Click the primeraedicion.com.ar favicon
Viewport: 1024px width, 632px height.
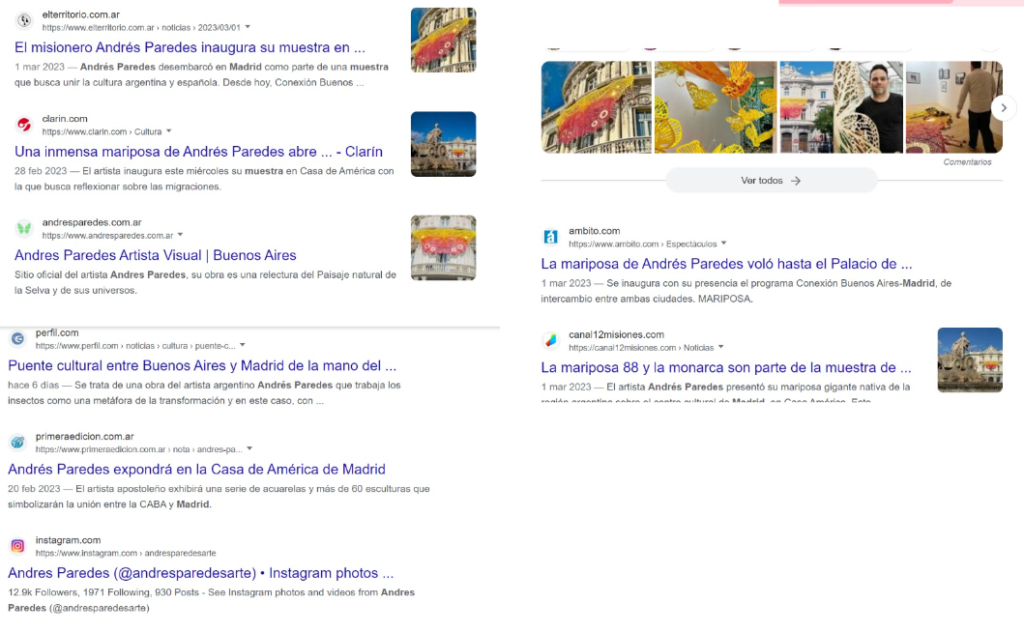(18, 442)
